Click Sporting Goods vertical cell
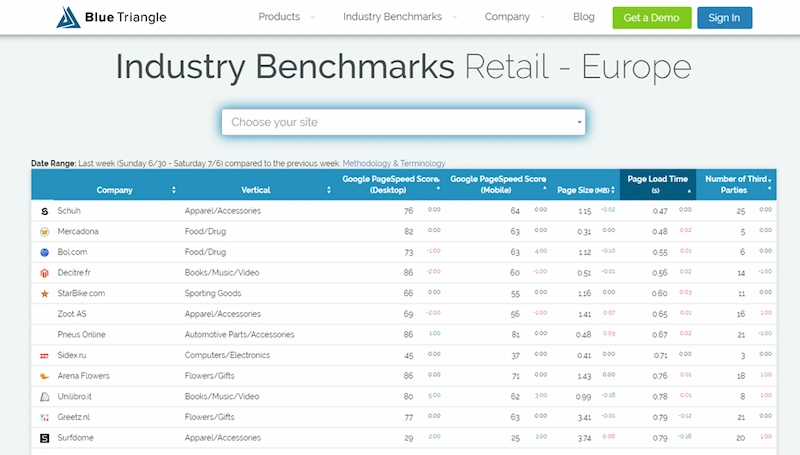The width and height of the screenshot is (800, 455). [213, 293]
